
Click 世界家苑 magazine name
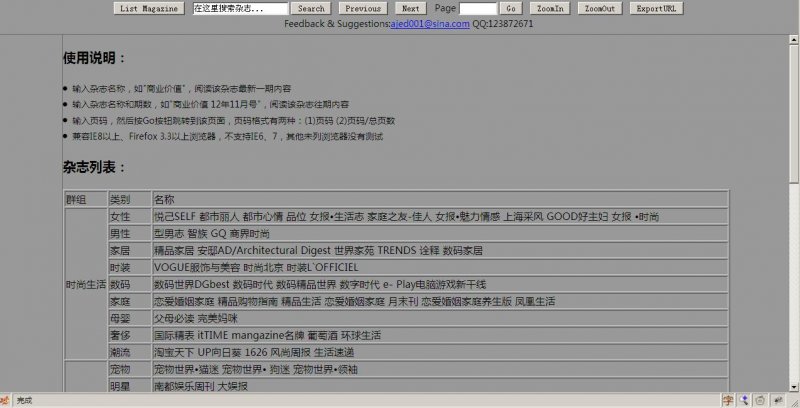(x=354, y=250)
